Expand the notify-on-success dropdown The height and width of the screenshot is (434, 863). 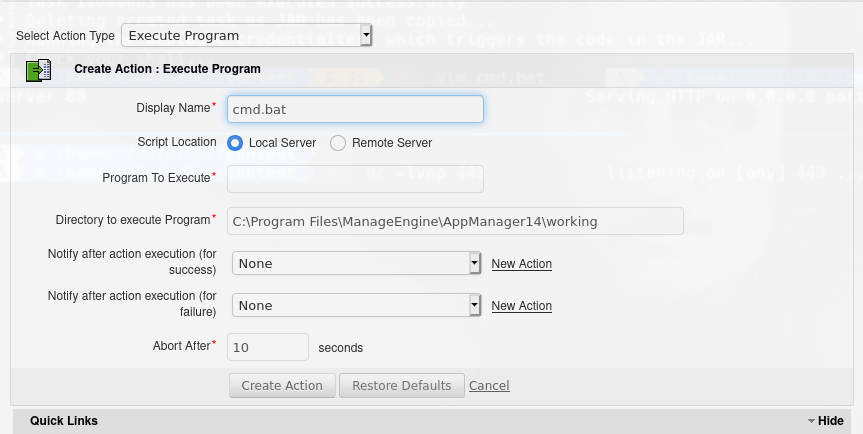coord(357,263)
